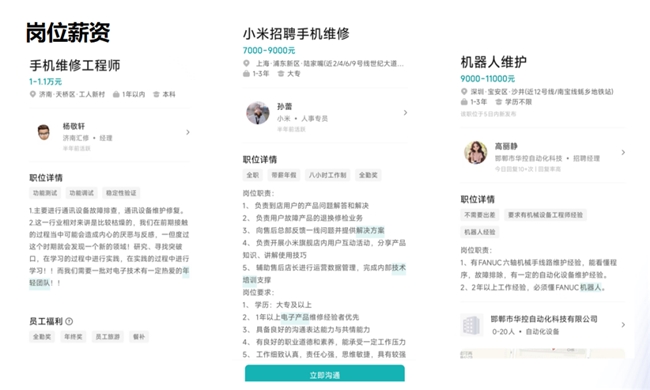Image resolution: width=650 pixels, height=390 pixels.
Task: Click the briefcase icon in the 小米招聘手机维修 listing
Action: point(246,74)
